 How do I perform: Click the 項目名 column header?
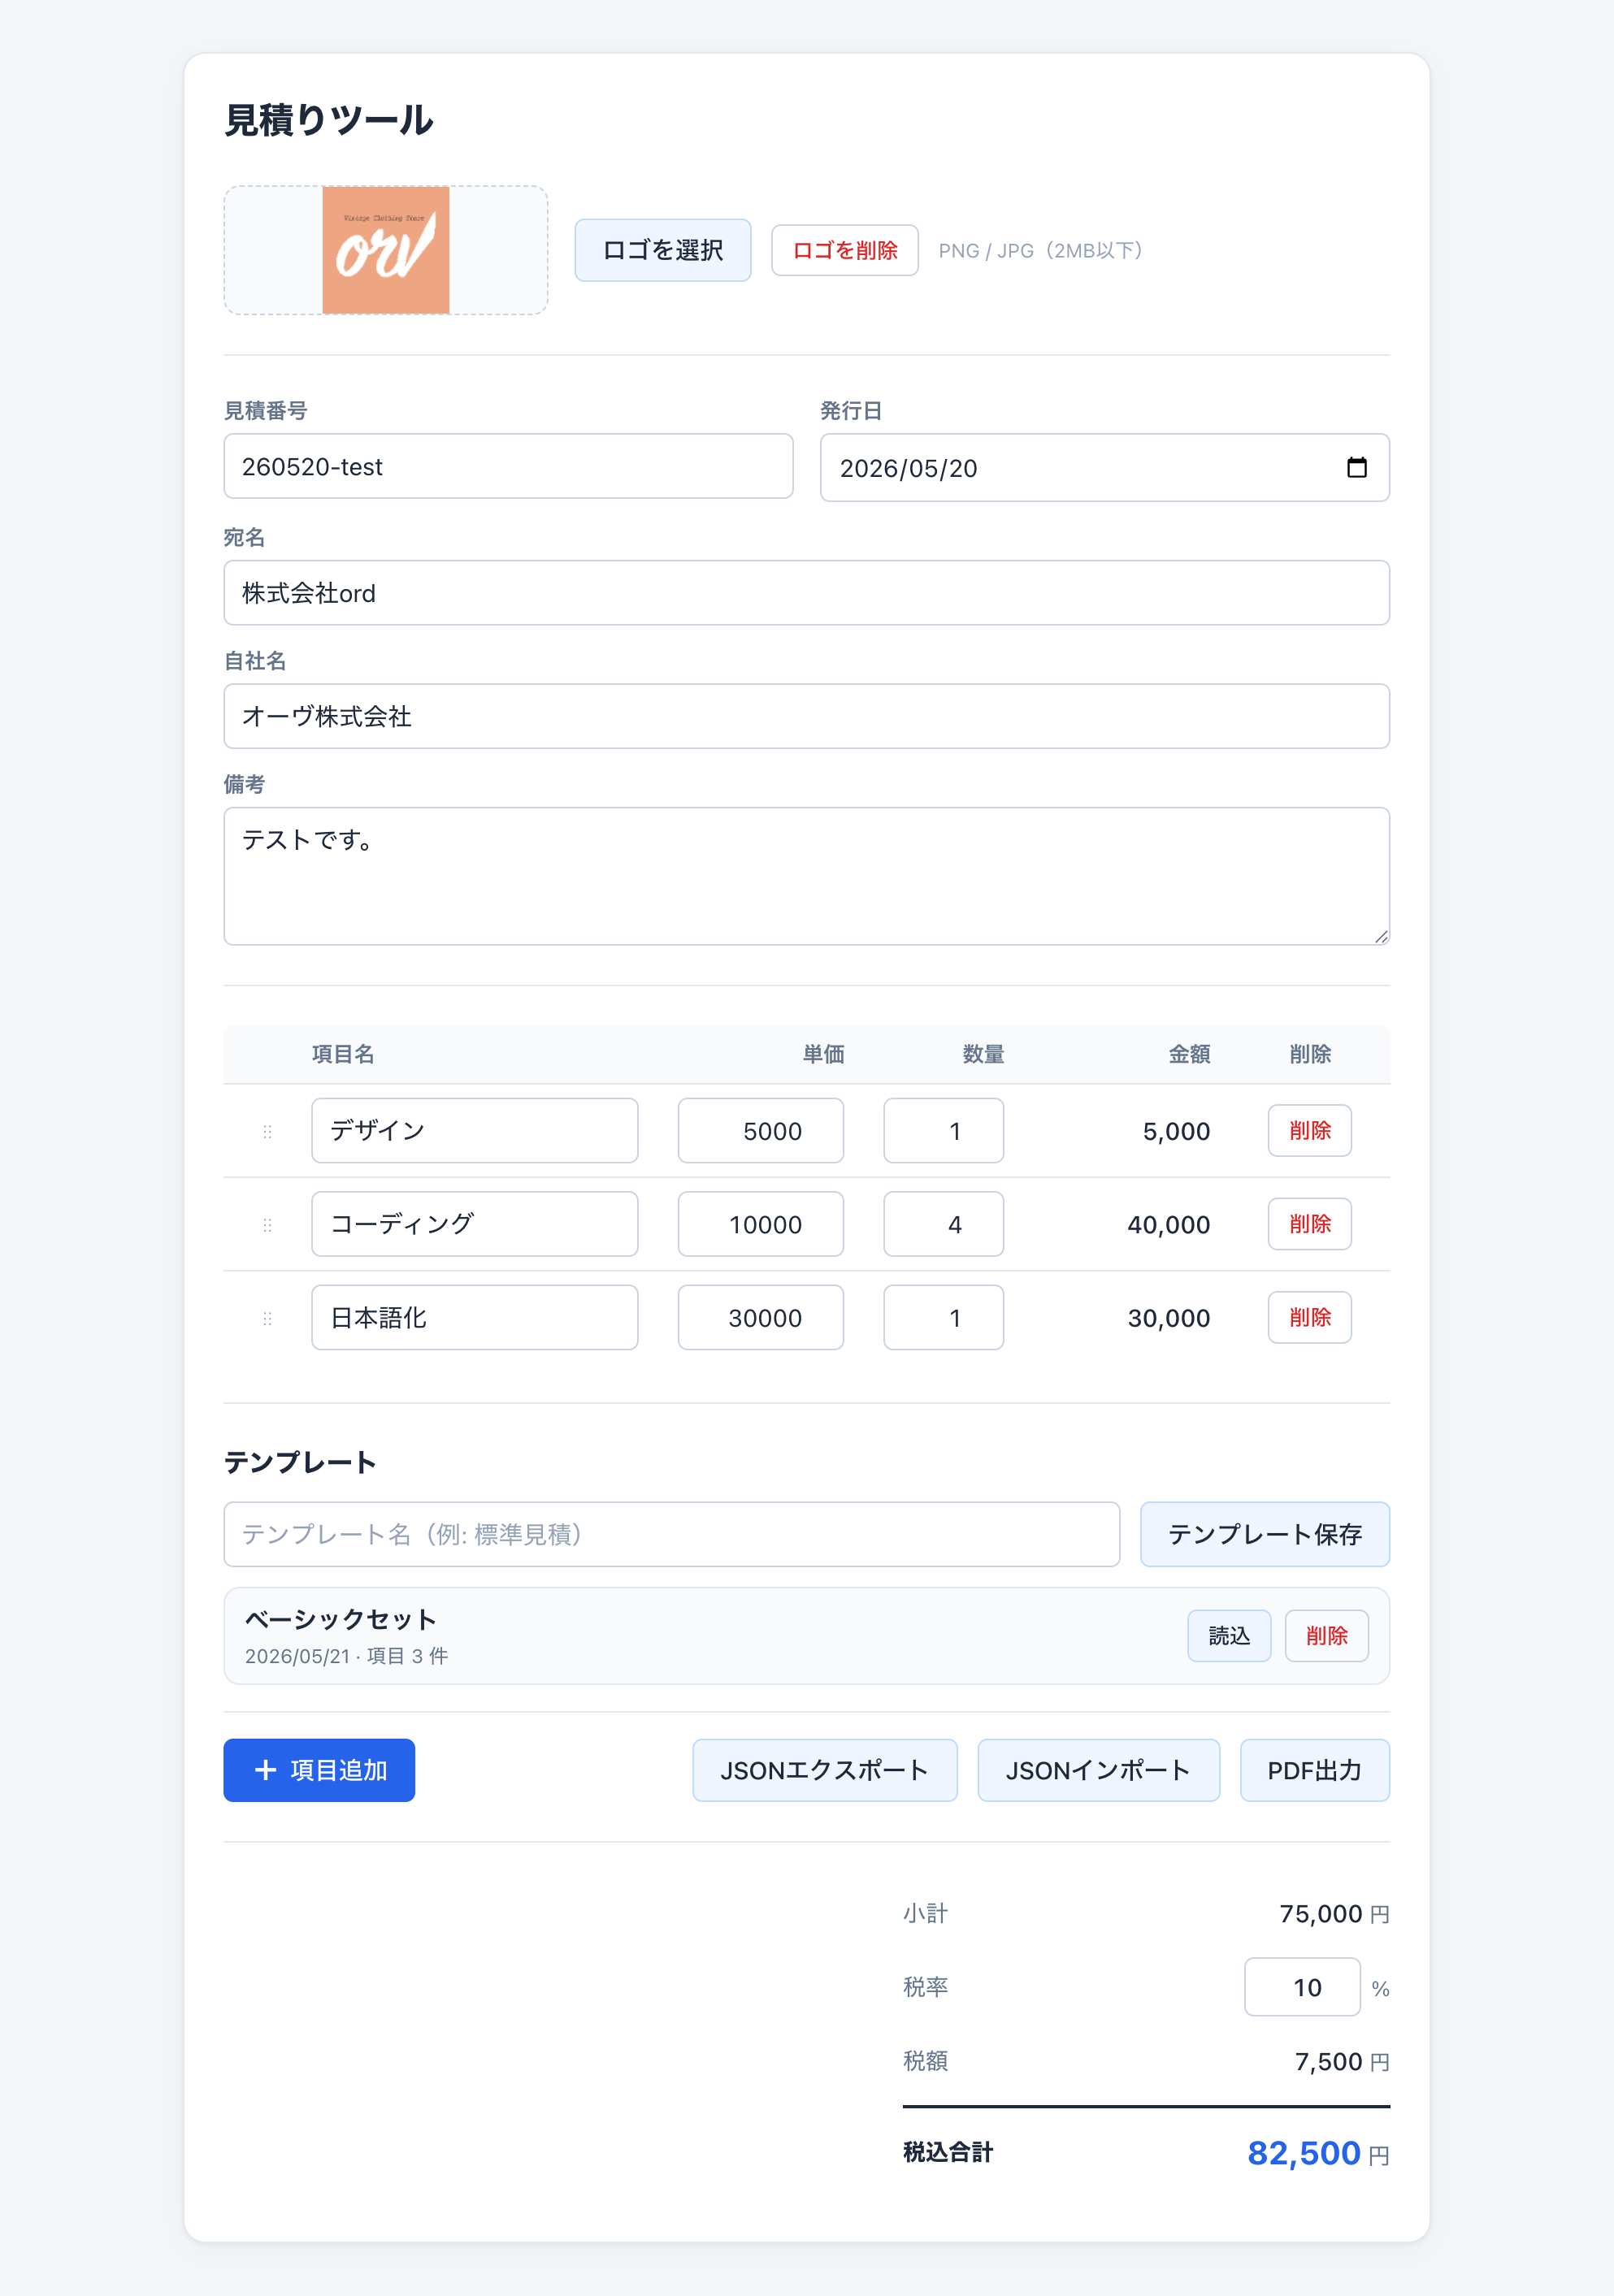pyautogui.click(x=343, y=1054)
